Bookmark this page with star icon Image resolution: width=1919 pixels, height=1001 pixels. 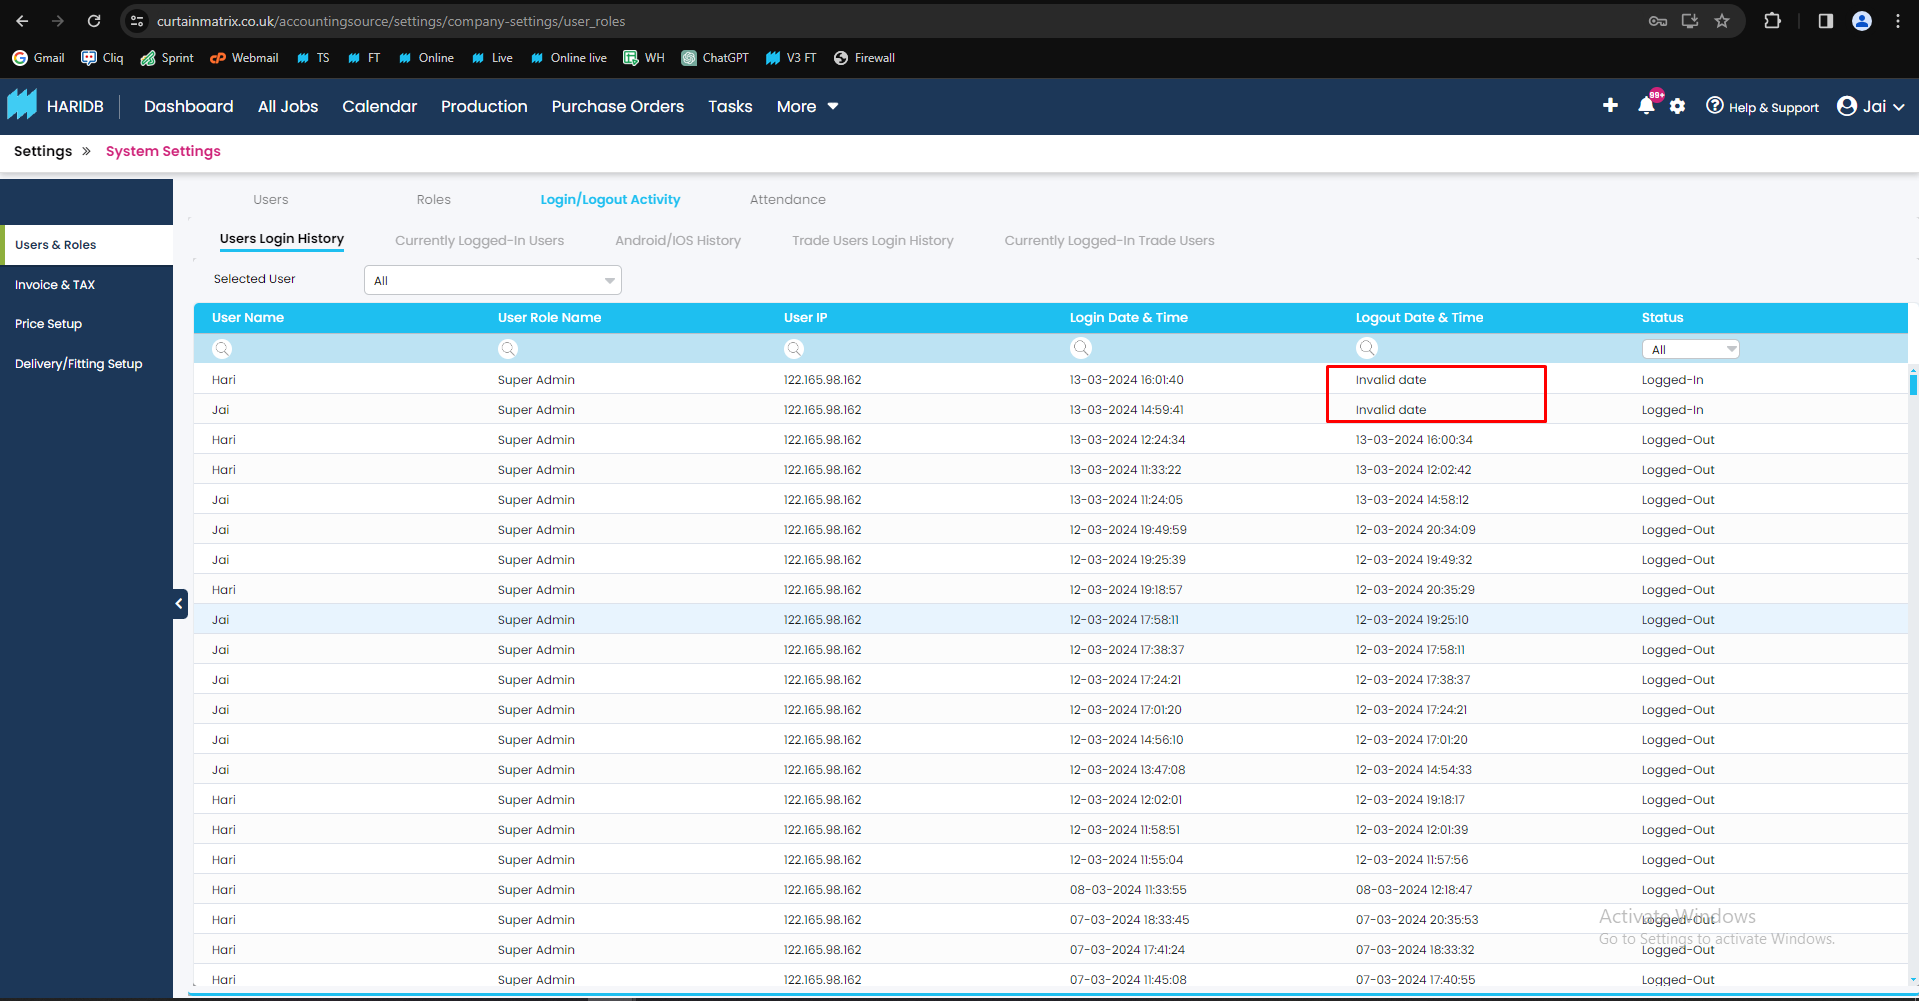tap(1722, 21)
